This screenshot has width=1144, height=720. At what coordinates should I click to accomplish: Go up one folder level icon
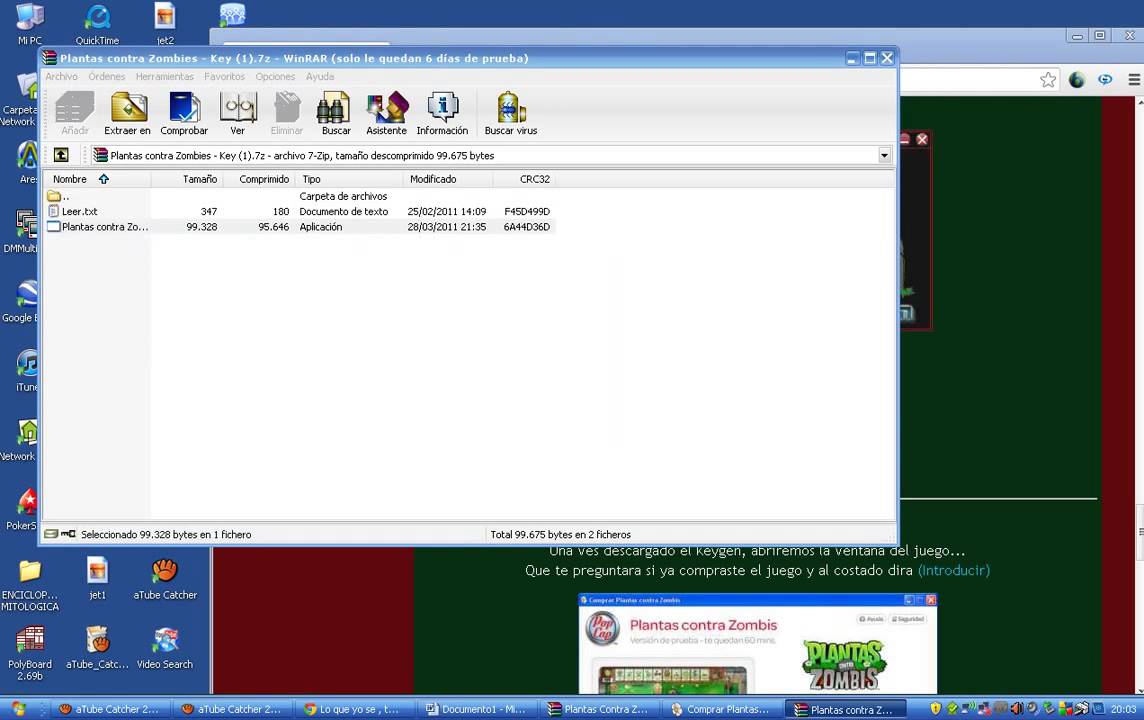coord(61,155)
